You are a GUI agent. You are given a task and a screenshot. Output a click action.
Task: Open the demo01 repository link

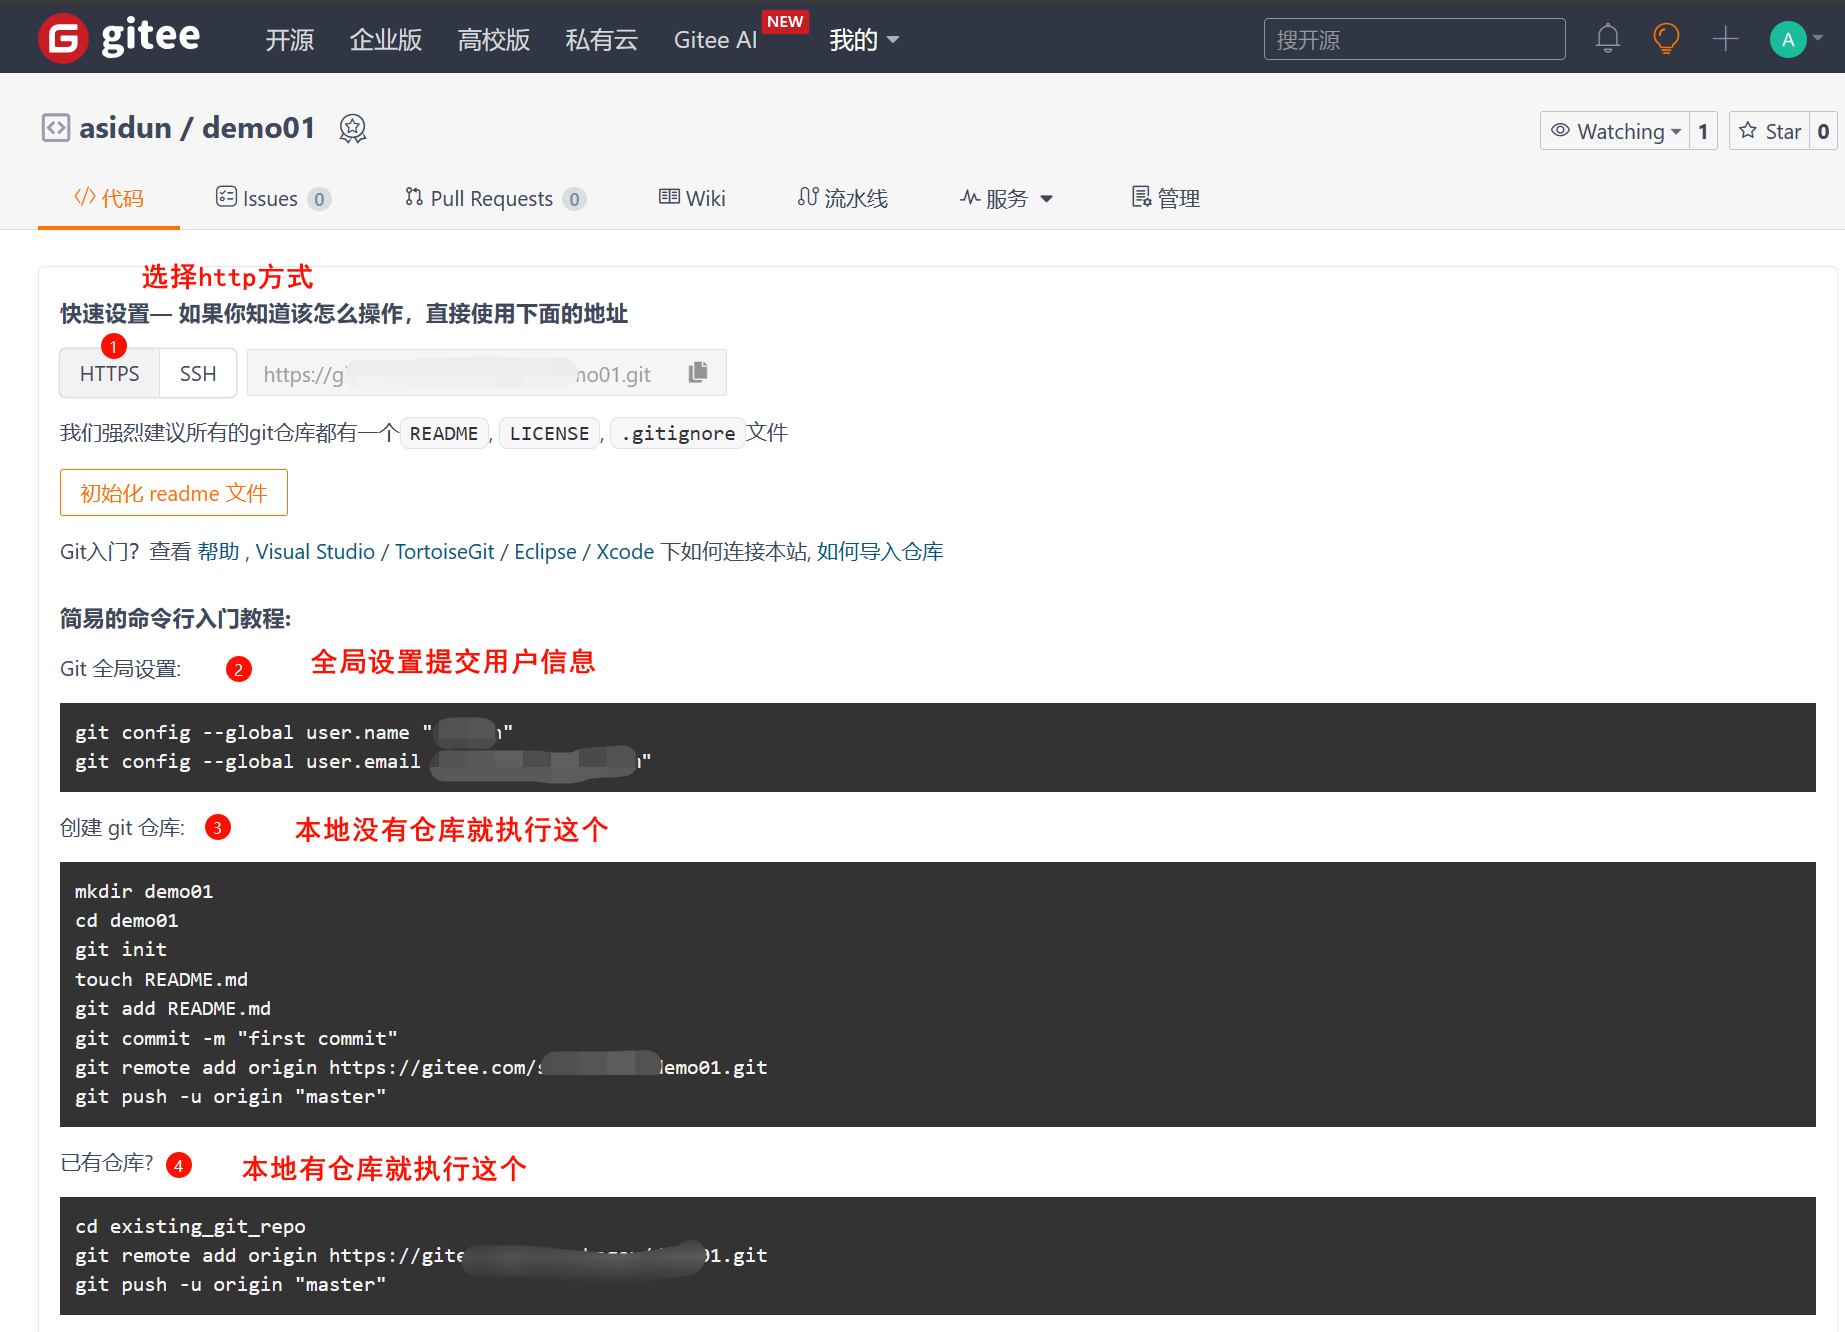(x=259, y=128)
